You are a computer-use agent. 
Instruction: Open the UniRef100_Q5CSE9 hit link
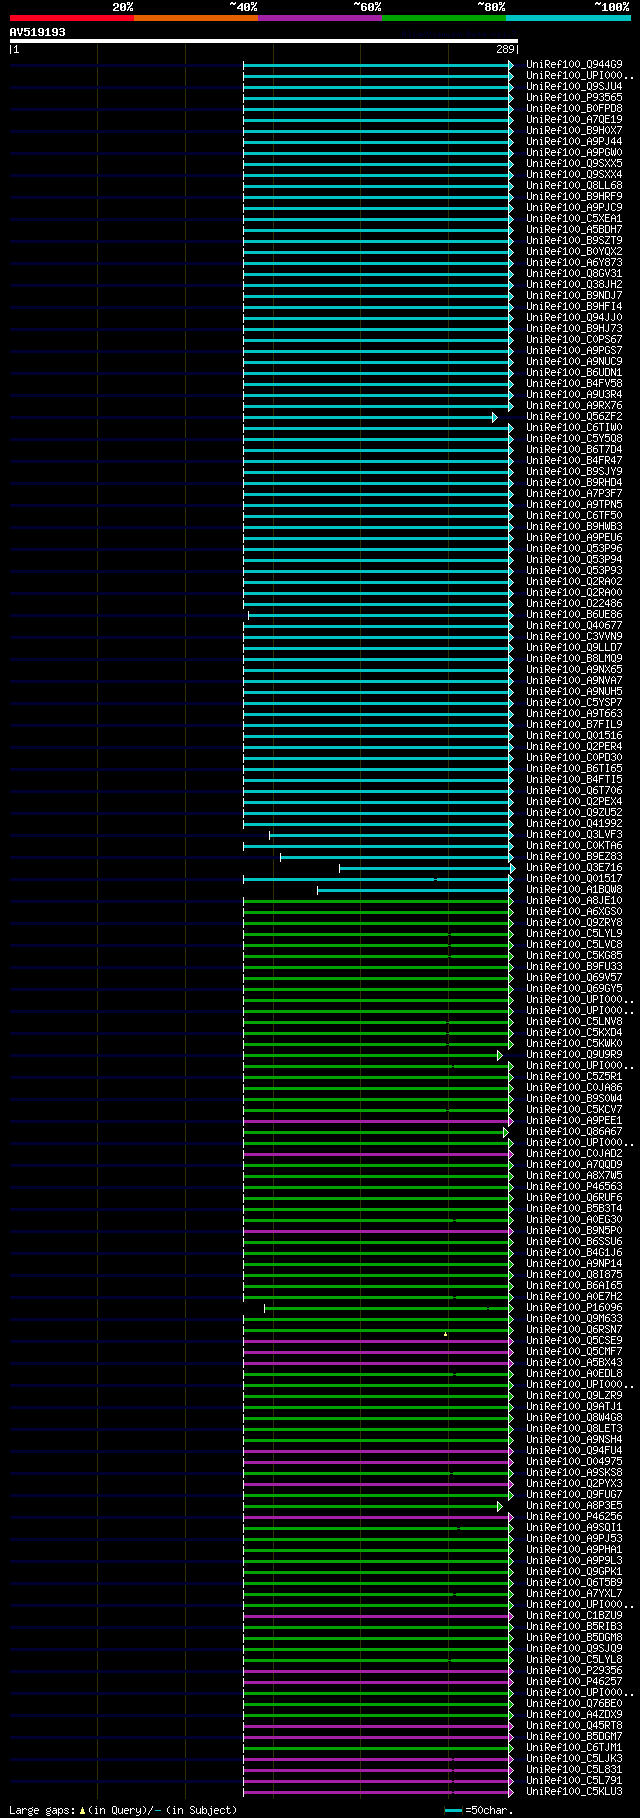click(x=574, y=1341)
